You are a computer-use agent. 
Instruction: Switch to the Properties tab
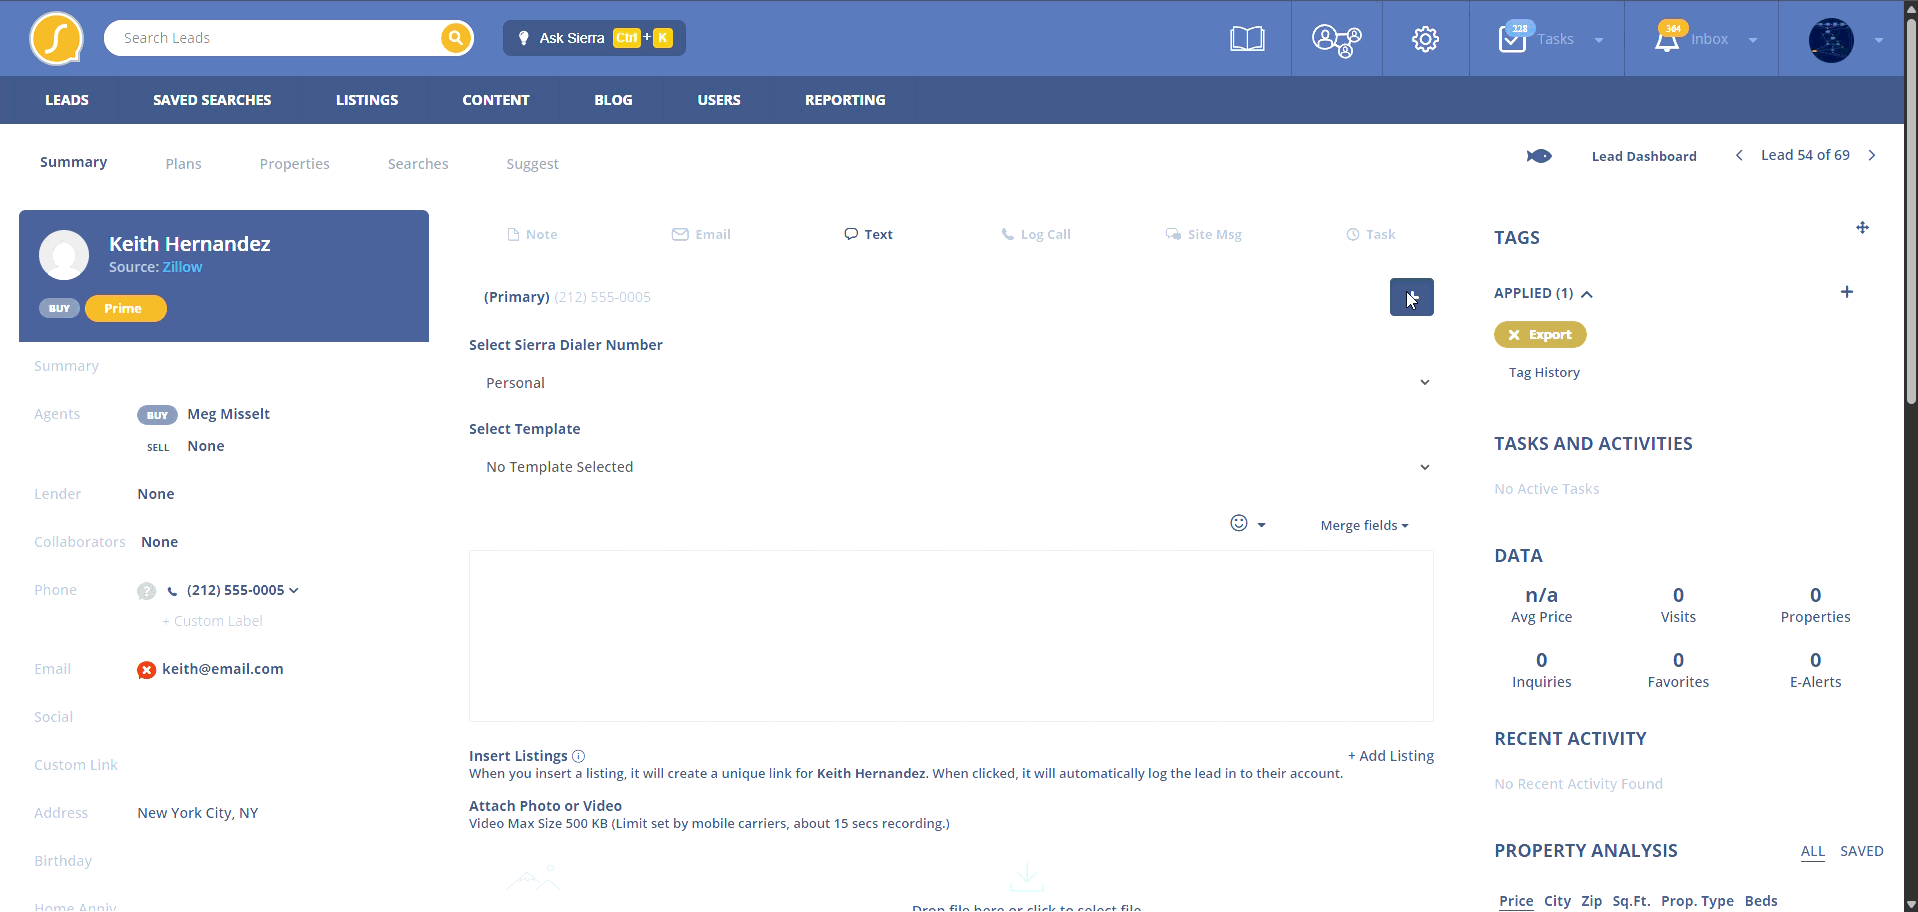click(x=294, y=164)
